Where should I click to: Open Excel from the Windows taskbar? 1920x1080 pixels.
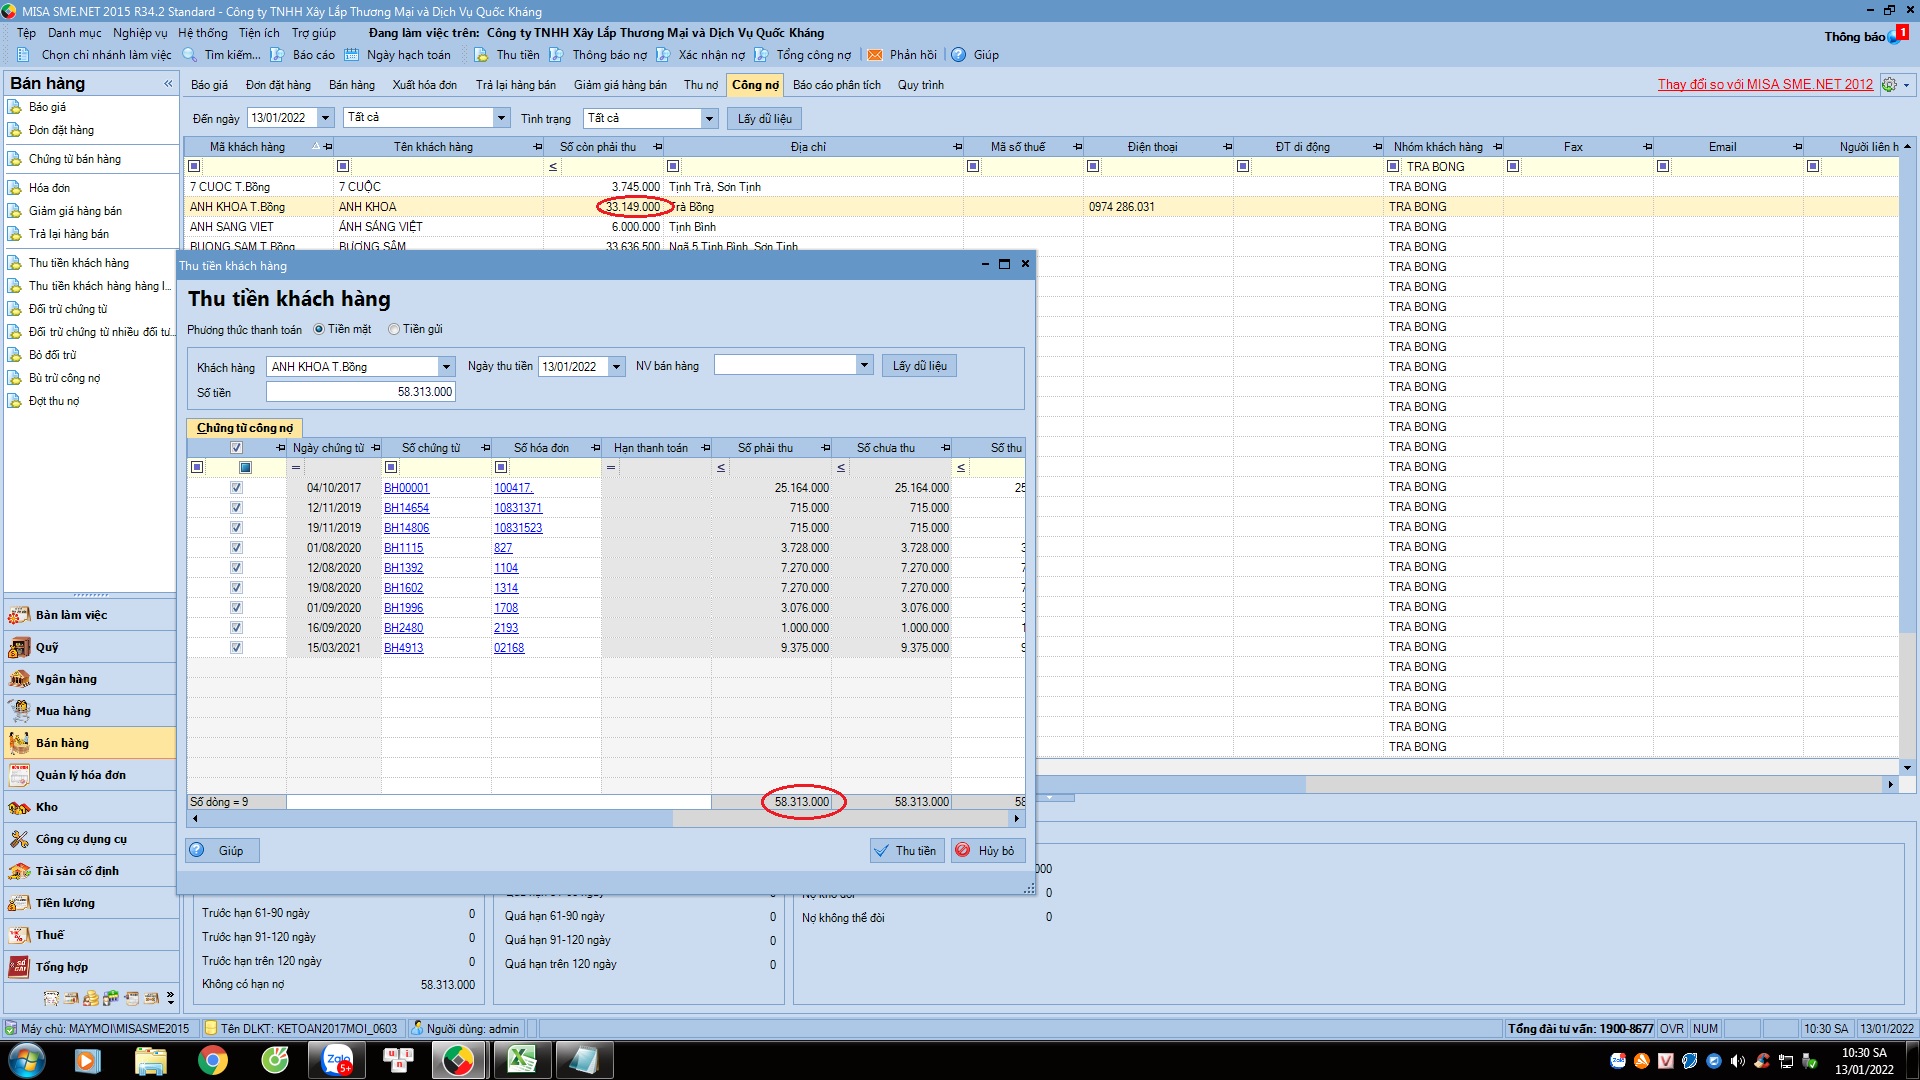522,1060
